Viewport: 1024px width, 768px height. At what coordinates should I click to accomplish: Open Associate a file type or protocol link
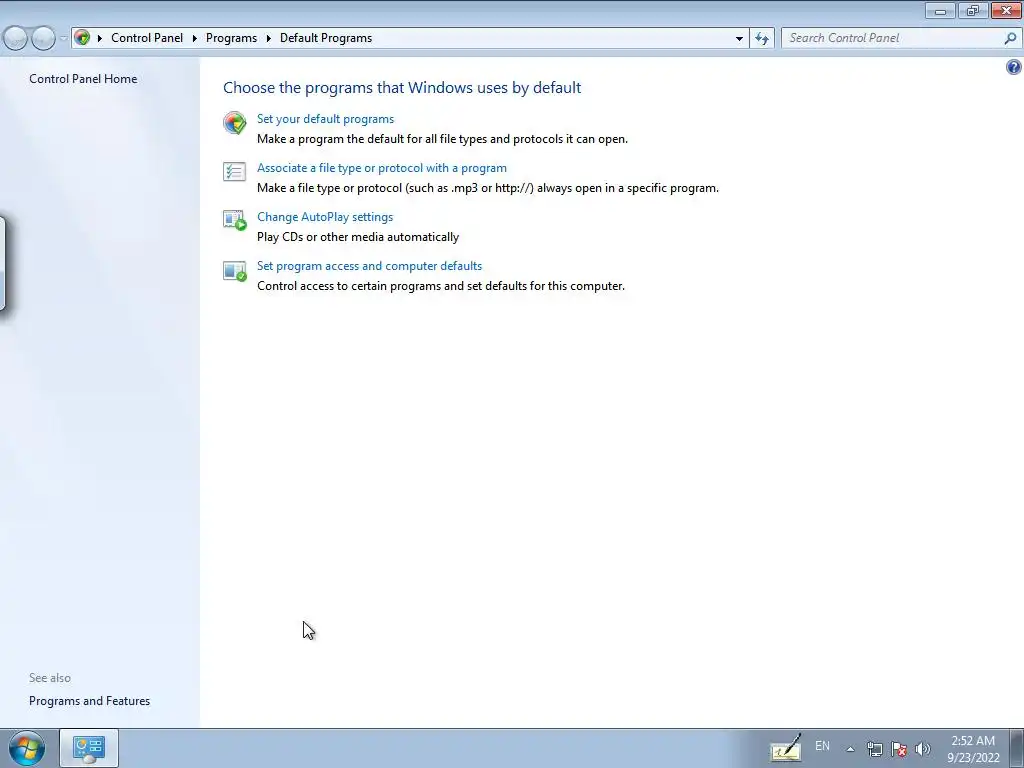tap(381, 168)
